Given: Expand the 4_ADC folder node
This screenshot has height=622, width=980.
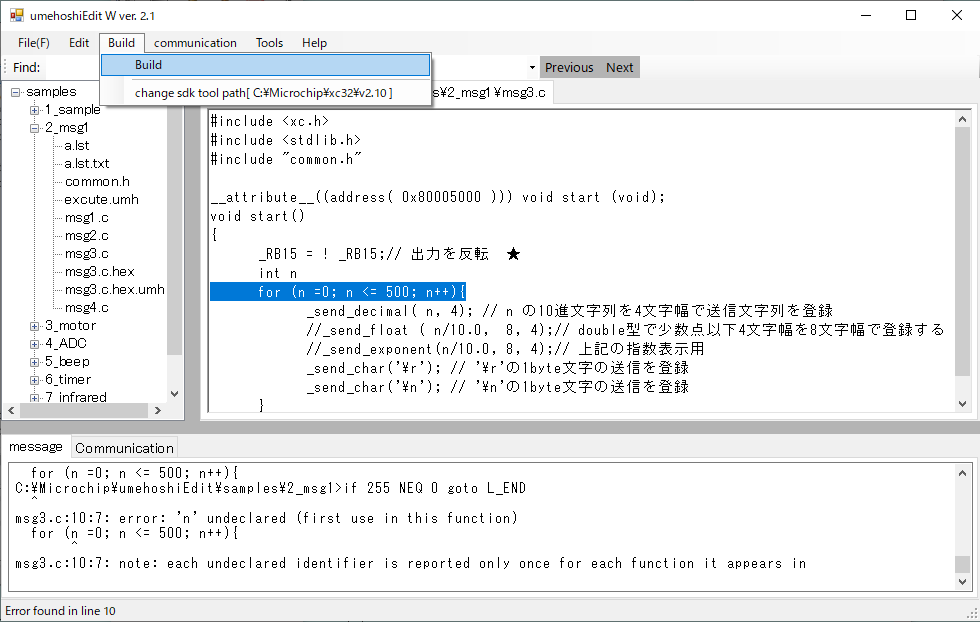Looking at the screenshot, I should (x=35, y=344).
